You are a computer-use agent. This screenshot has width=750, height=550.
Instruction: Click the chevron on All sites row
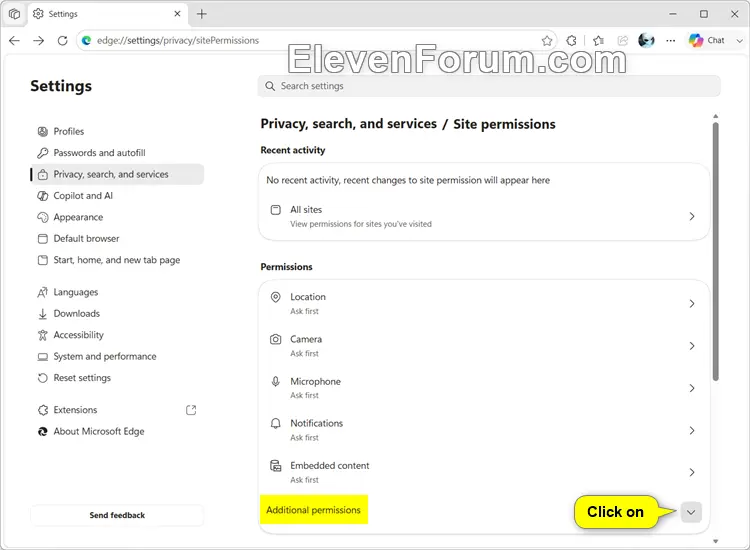(x=692, y=216)
